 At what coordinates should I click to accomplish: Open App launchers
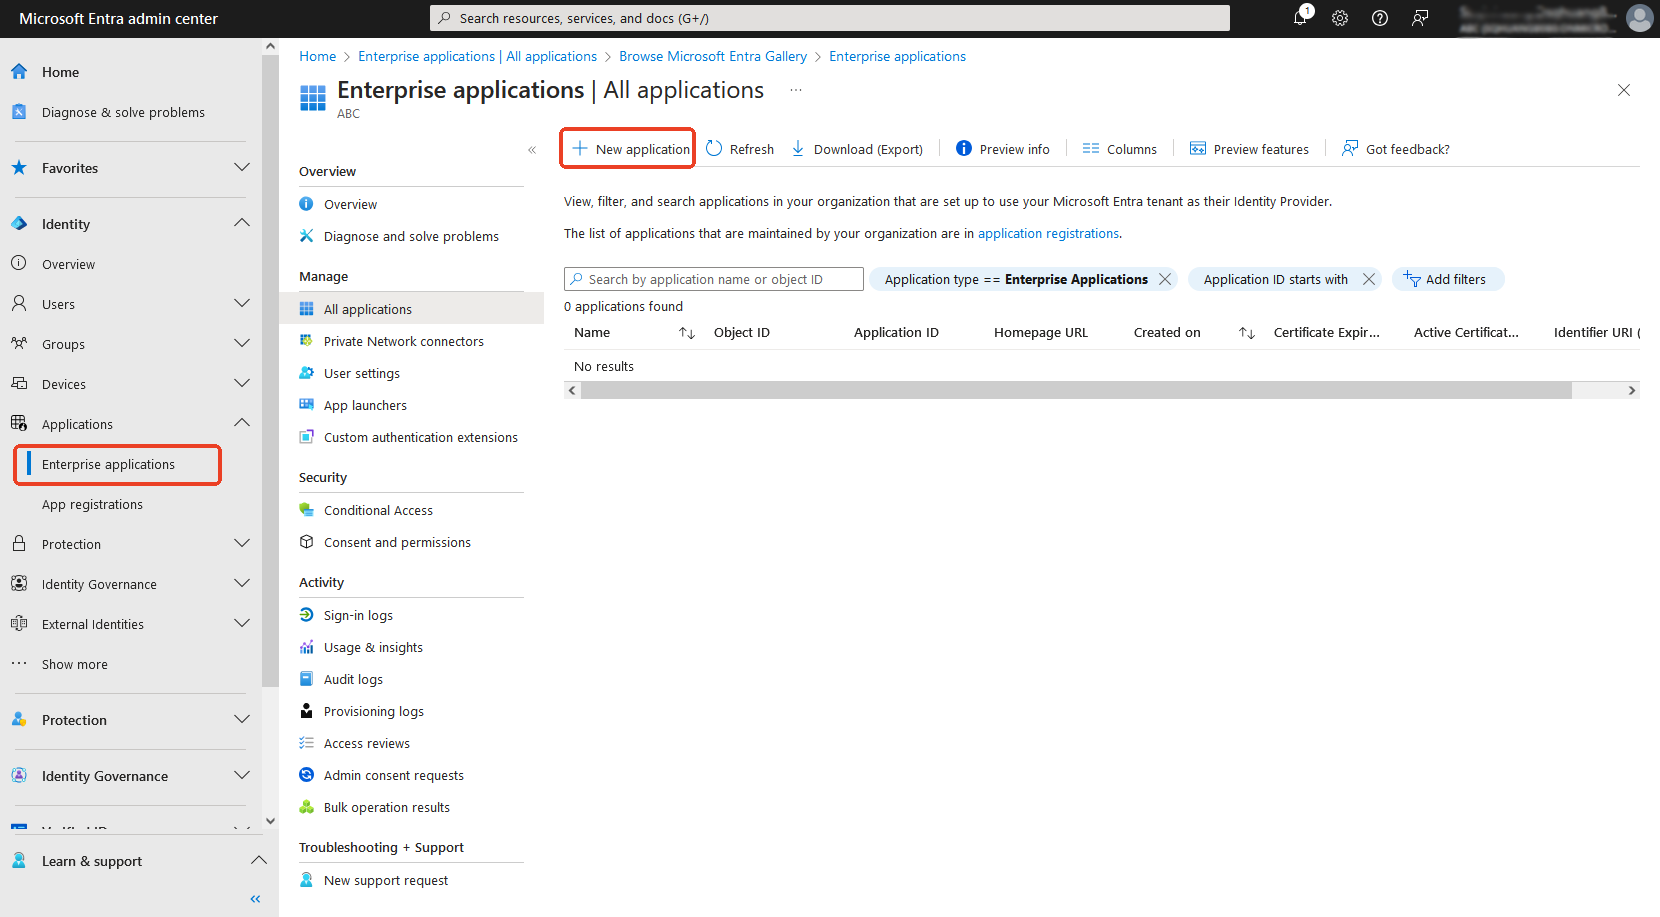pyautogui.click(x=365, y=405)
